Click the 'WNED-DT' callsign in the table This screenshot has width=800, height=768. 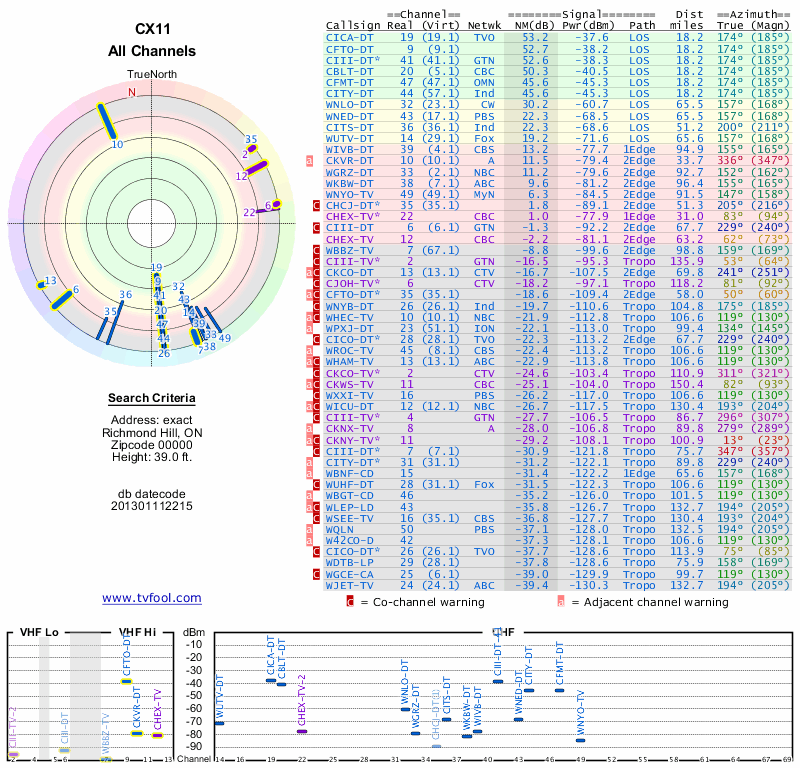tap(349, 116)
